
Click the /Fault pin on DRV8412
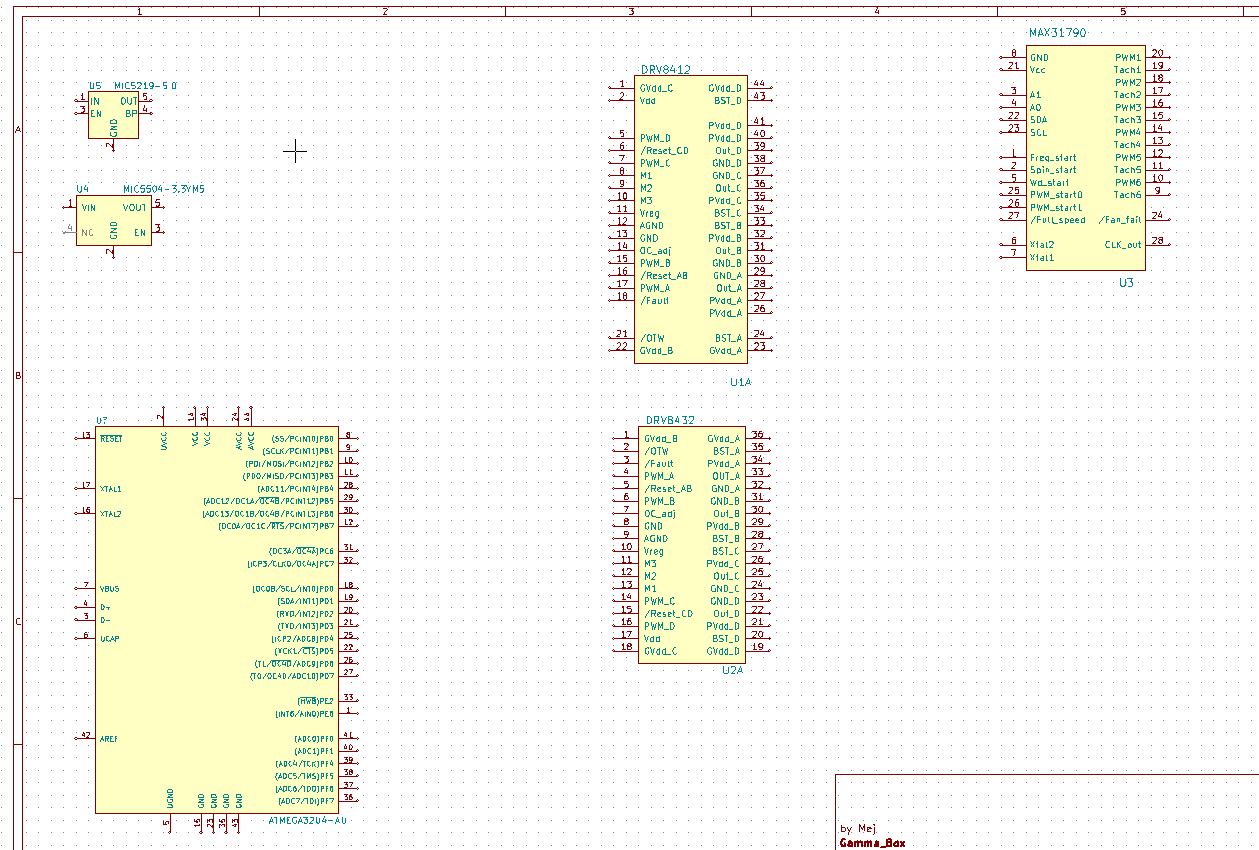[x=654, y=300]
